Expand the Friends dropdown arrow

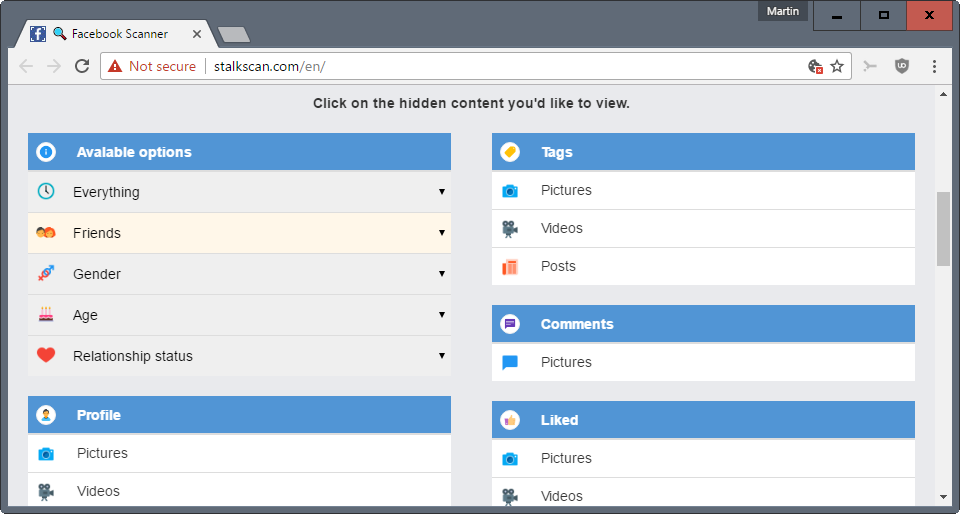click(441, 233)
